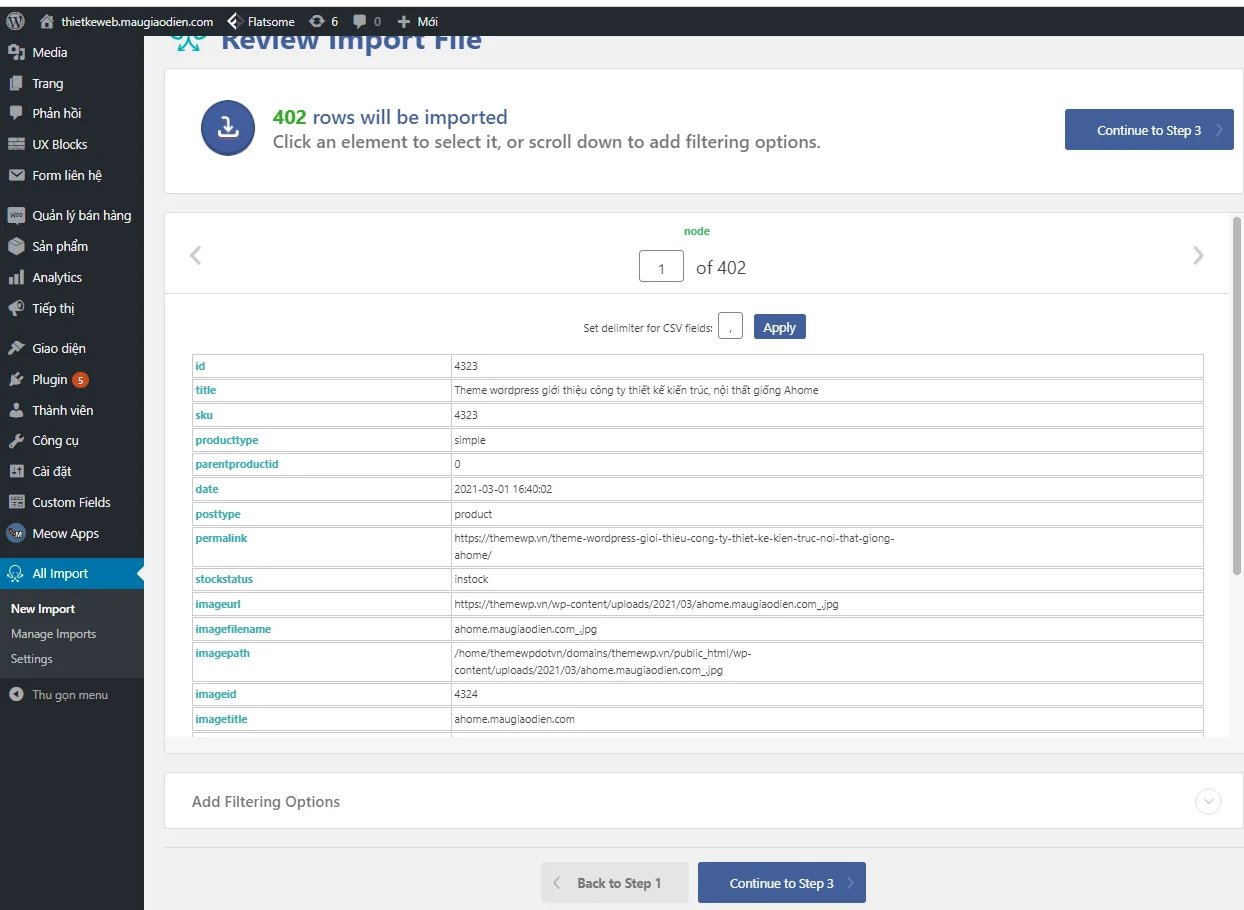Open the comments bubble icon in admin bar
Image resolution: width=1244 pixels, height=910 pixels.
pos(360,21)
